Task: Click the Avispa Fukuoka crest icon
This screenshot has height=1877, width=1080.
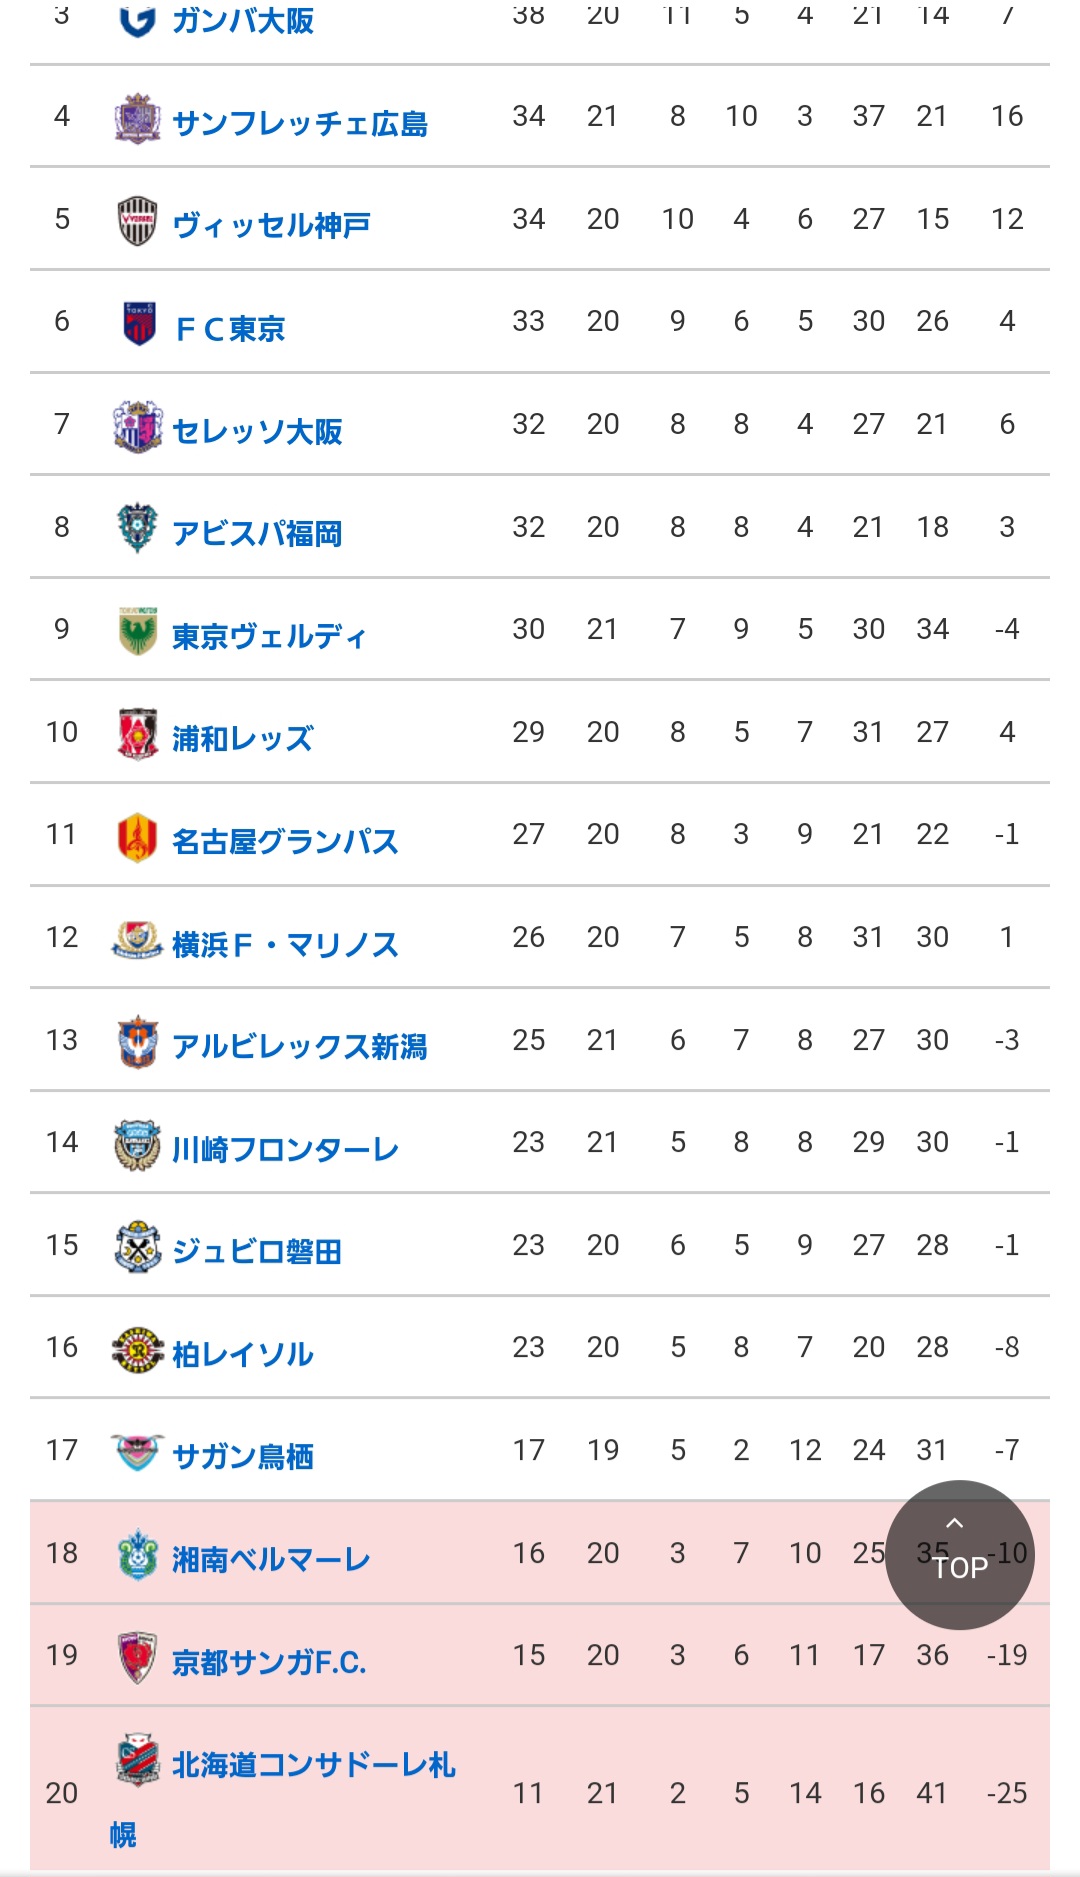Action: coord(138,528)
